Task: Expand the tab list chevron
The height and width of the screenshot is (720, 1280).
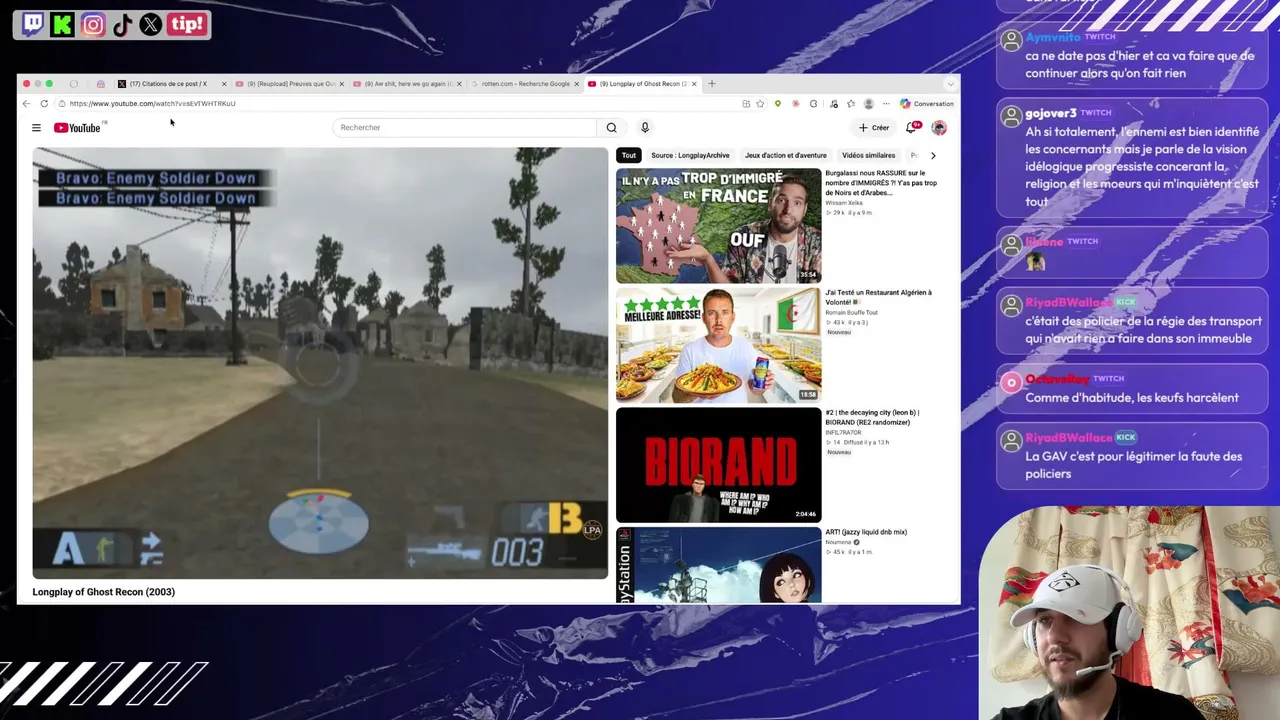Action: [x=950, y=84]
